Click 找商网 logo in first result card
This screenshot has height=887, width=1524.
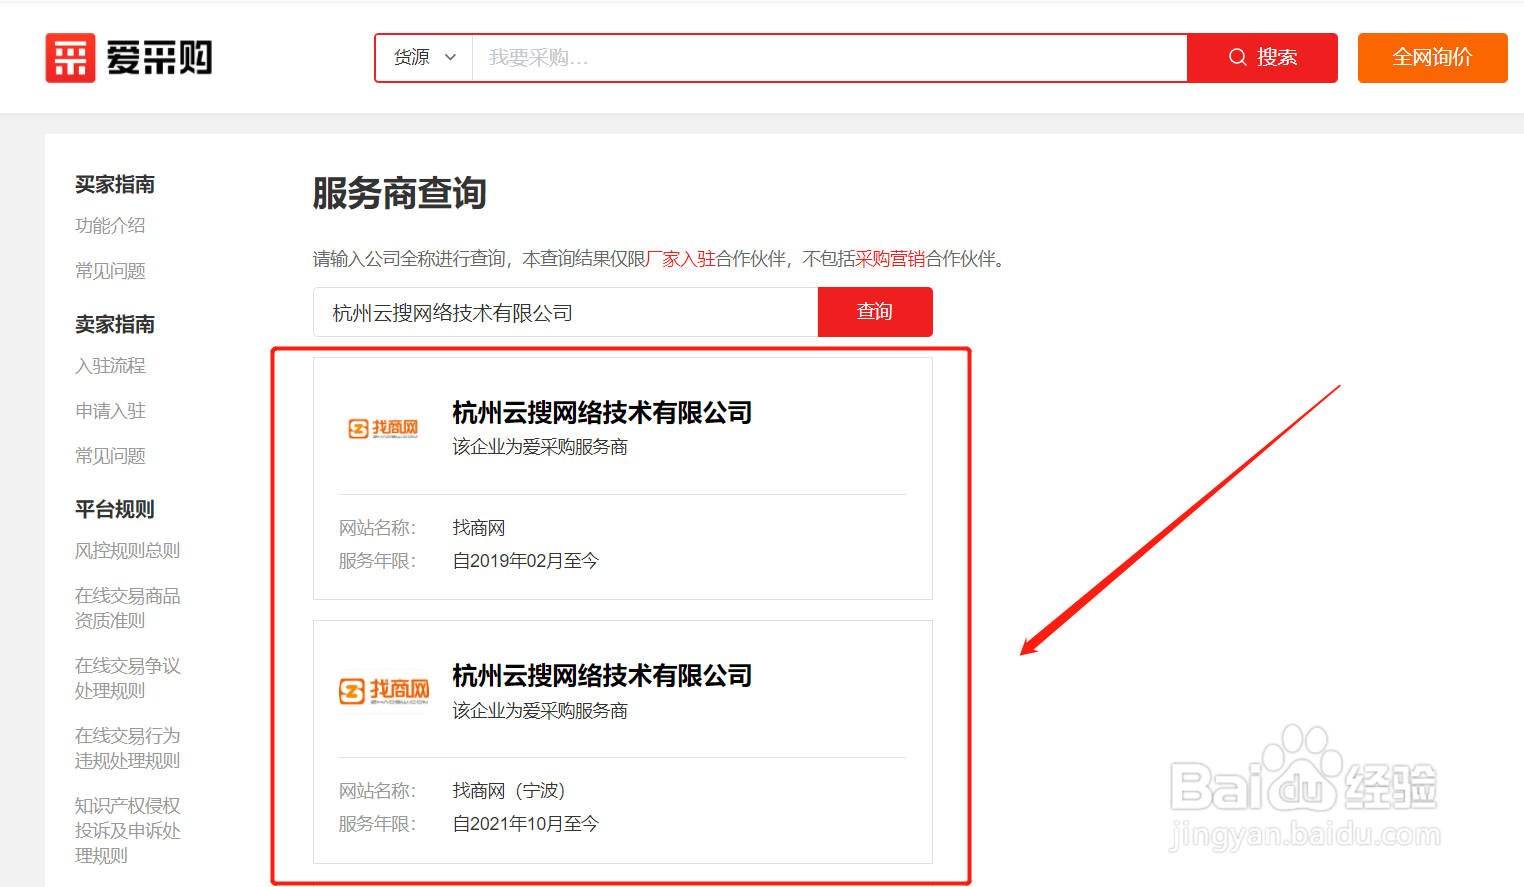coord(383,429)
